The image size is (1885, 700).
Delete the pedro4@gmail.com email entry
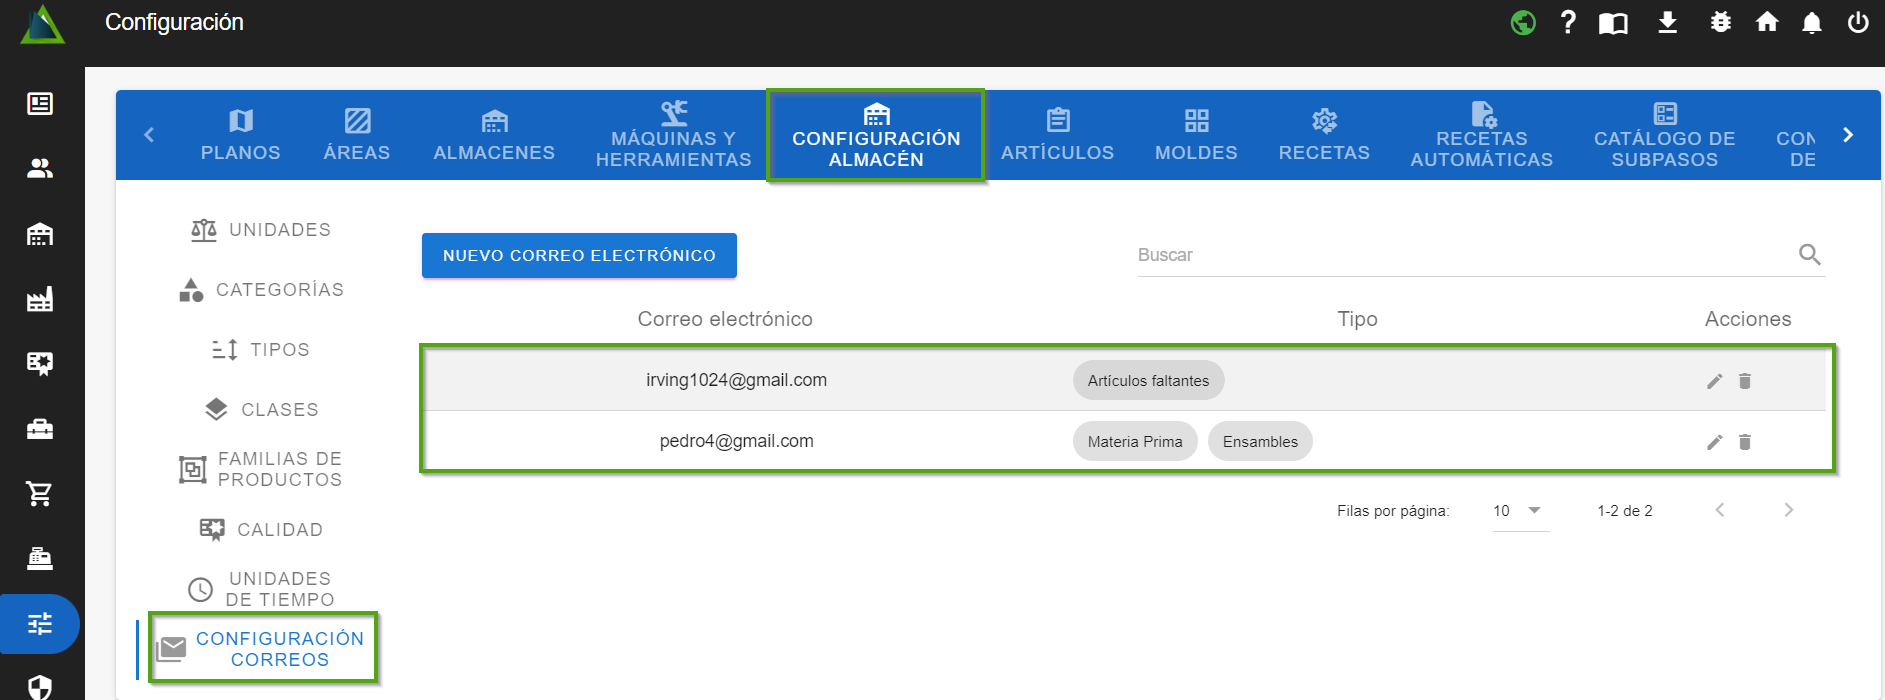pos(1744,442)
